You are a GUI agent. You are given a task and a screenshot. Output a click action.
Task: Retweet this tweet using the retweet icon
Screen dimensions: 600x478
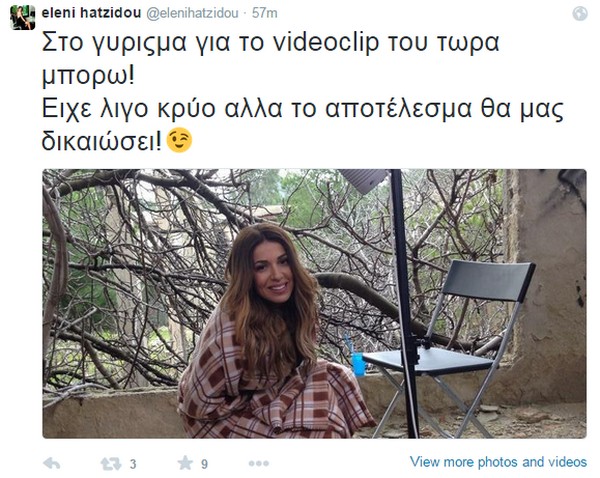pos(111,464)
